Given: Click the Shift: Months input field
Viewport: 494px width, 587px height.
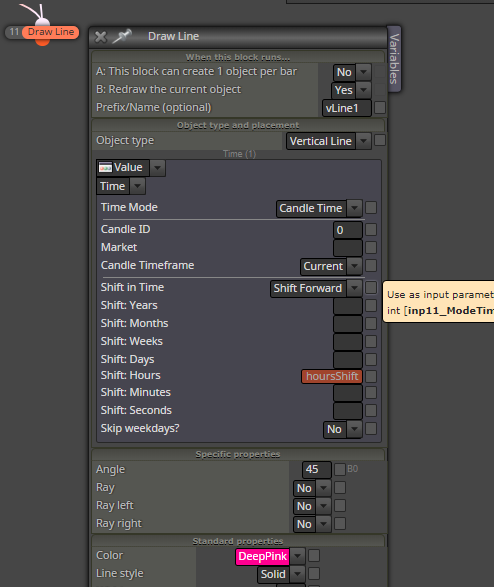Looking at the screenshot, I should [x=348, y=324].
